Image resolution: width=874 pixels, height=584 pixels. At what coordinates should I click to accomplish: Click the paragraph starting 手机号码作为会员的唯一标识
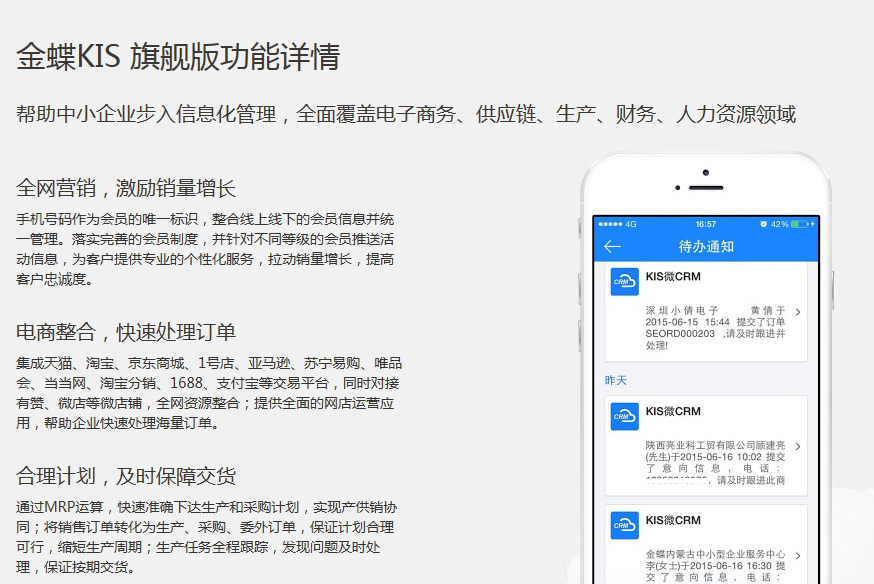tap(205, 249)
